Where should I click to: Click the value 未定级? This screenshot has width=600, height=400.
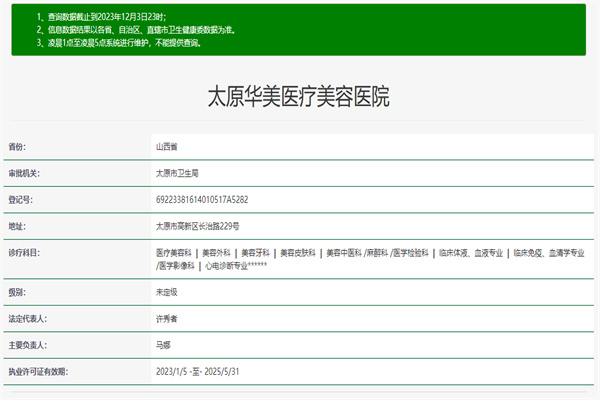[166, 292]
